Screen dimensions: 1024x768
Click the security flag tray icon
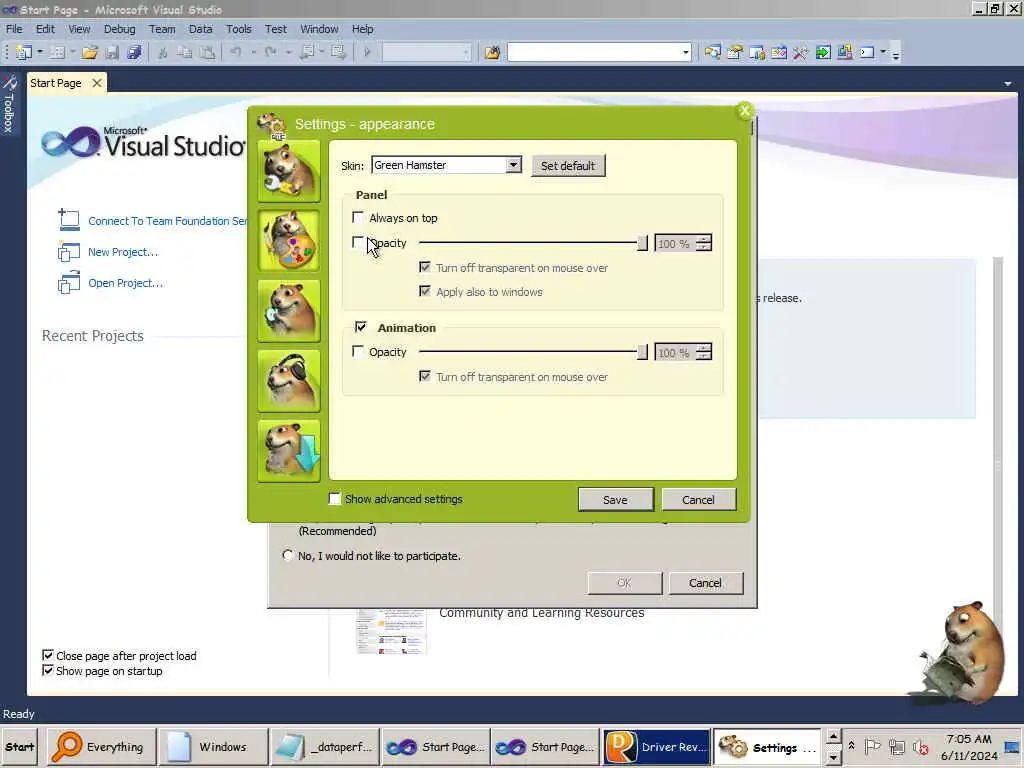tap(872, 746)
